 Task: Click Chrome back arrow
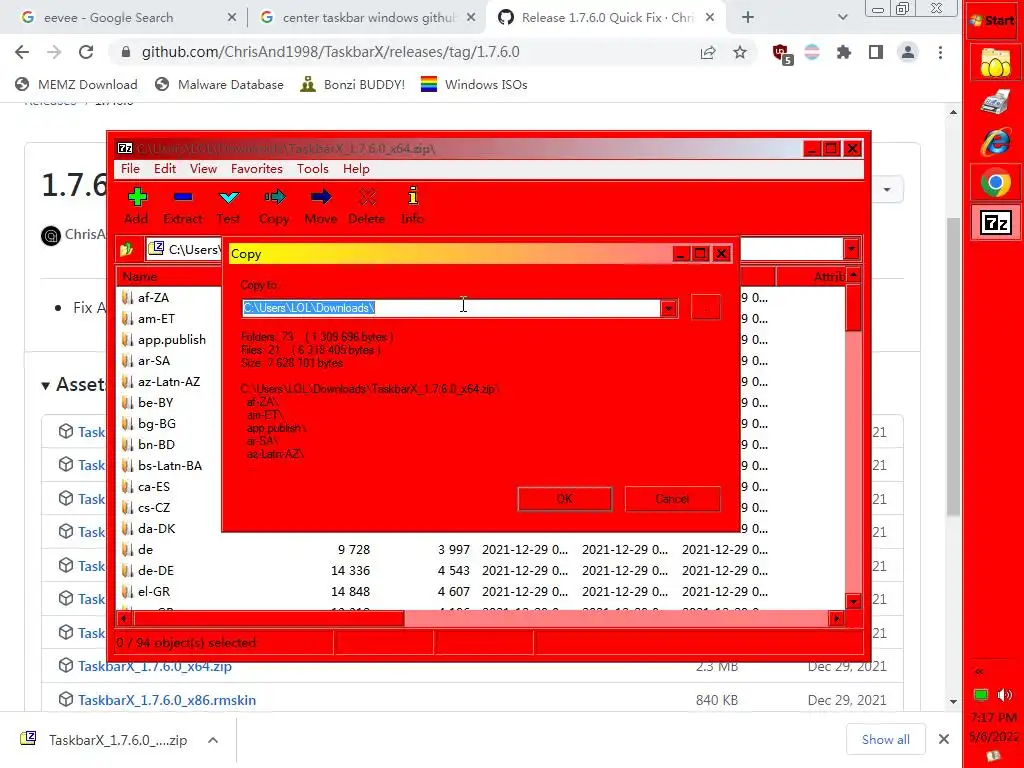pos(22,52)
